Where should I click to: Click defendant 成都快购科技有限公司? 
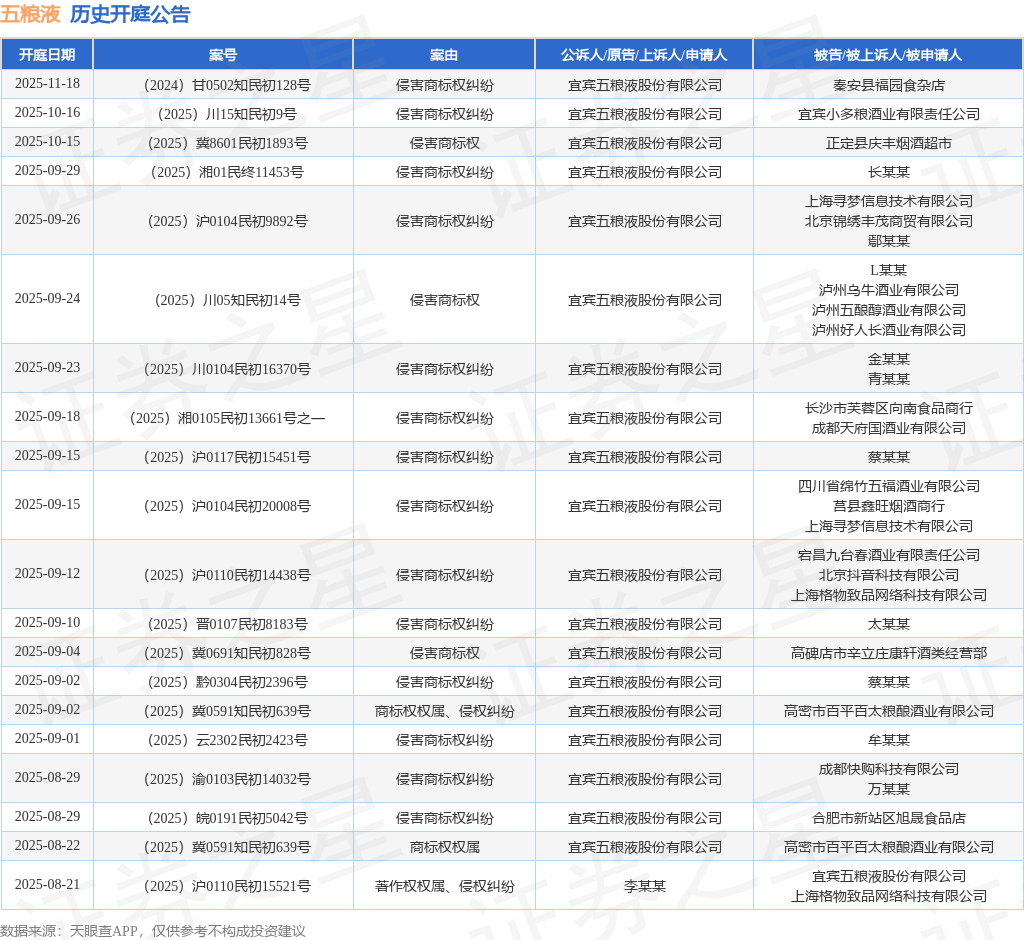pos(888,769)
